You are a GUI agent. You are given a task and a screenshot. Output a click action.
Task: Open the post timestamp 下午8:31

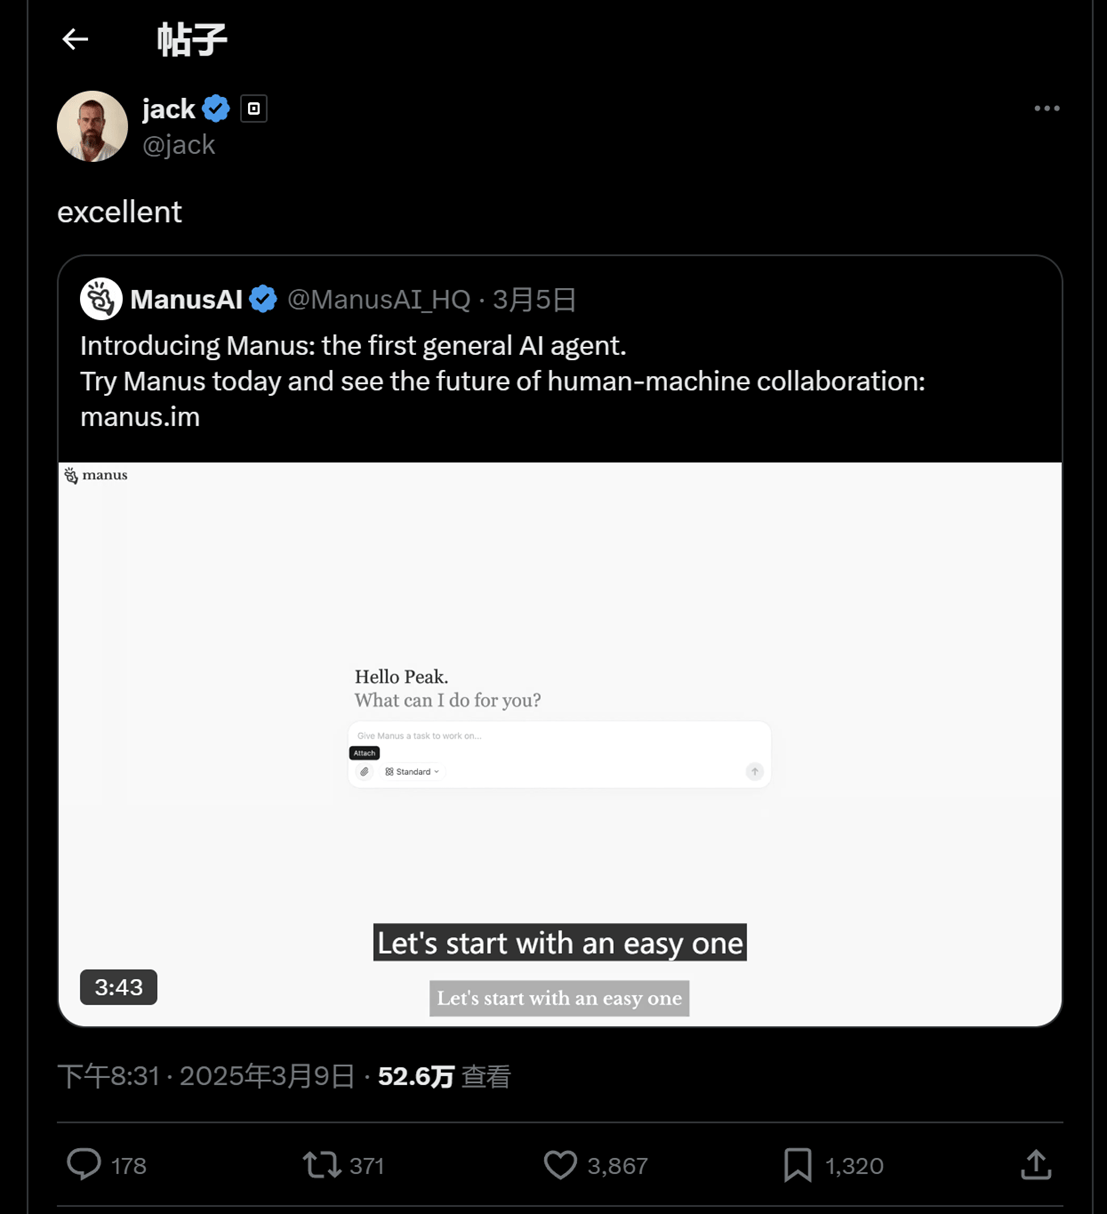click(108, 1076)
